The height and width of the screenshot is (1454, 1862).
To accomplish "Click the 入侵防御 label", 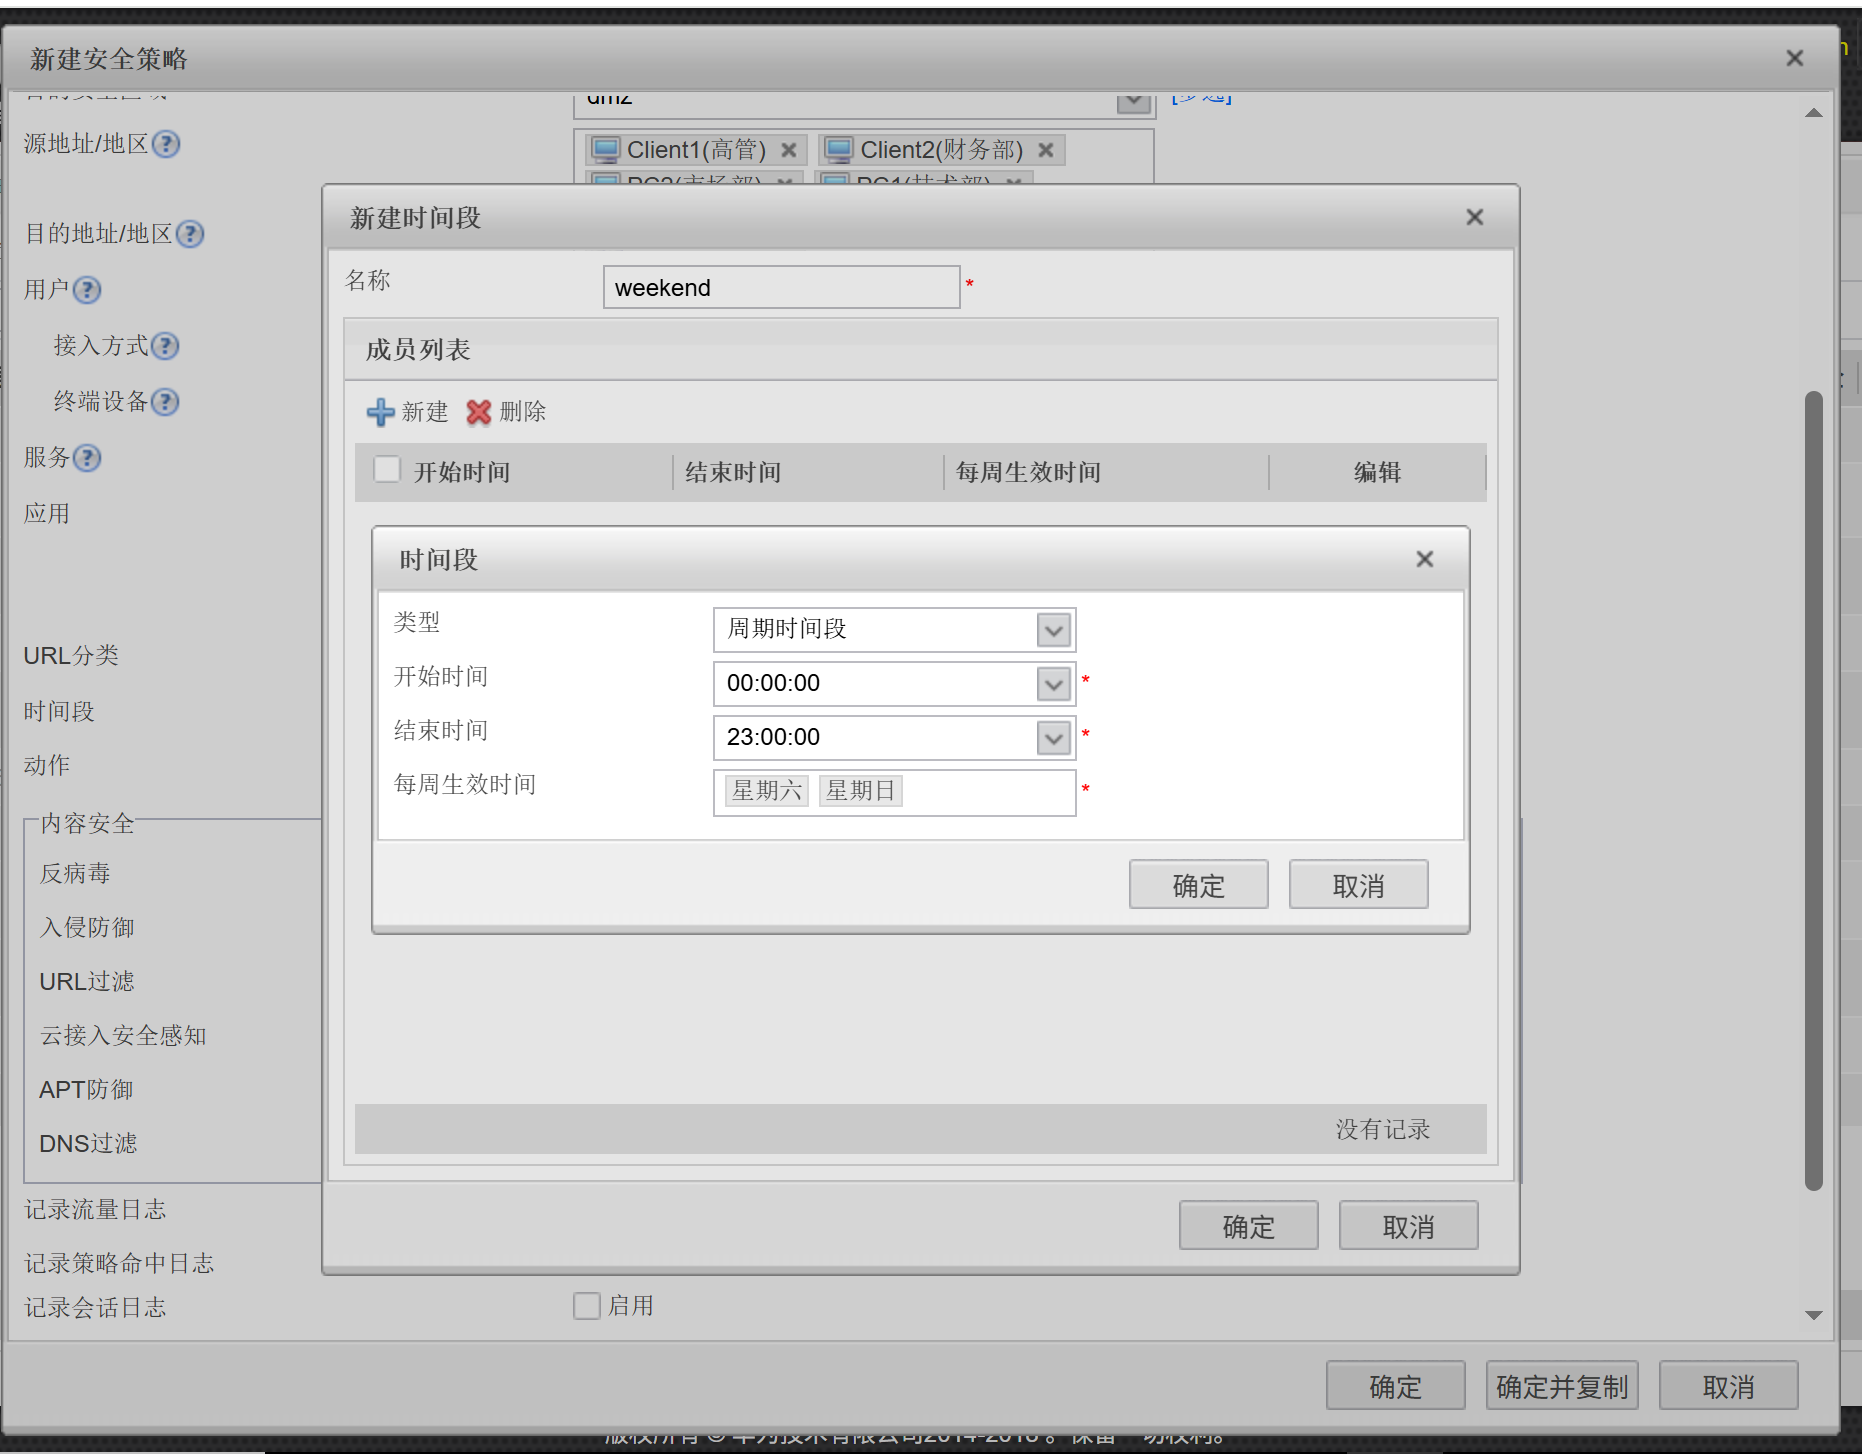I will click(87, 928).
